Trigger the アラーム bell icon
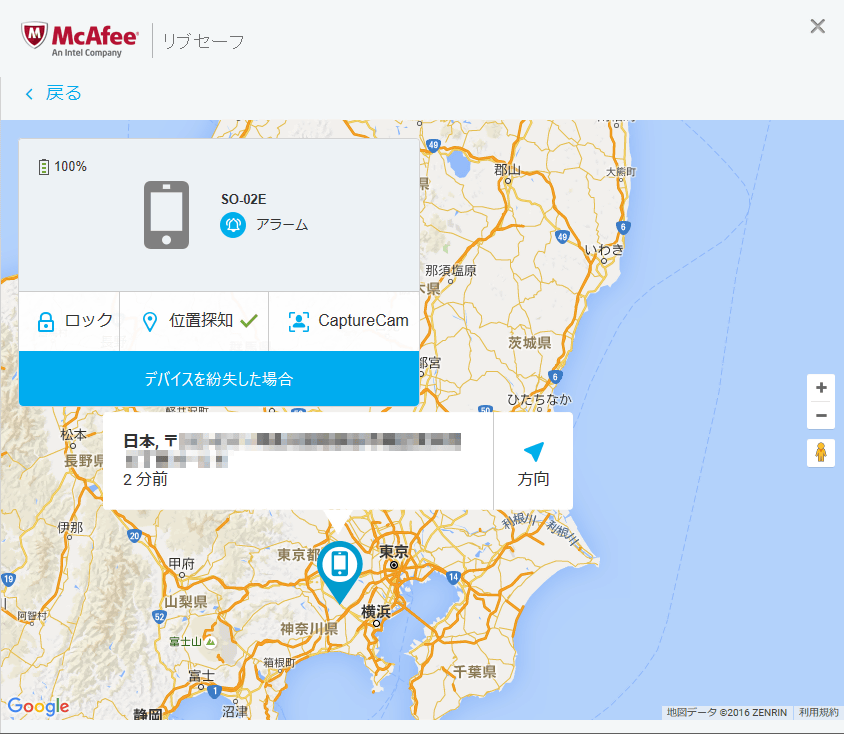The height and width of the screenshot is (734, 844). [233, 225]
